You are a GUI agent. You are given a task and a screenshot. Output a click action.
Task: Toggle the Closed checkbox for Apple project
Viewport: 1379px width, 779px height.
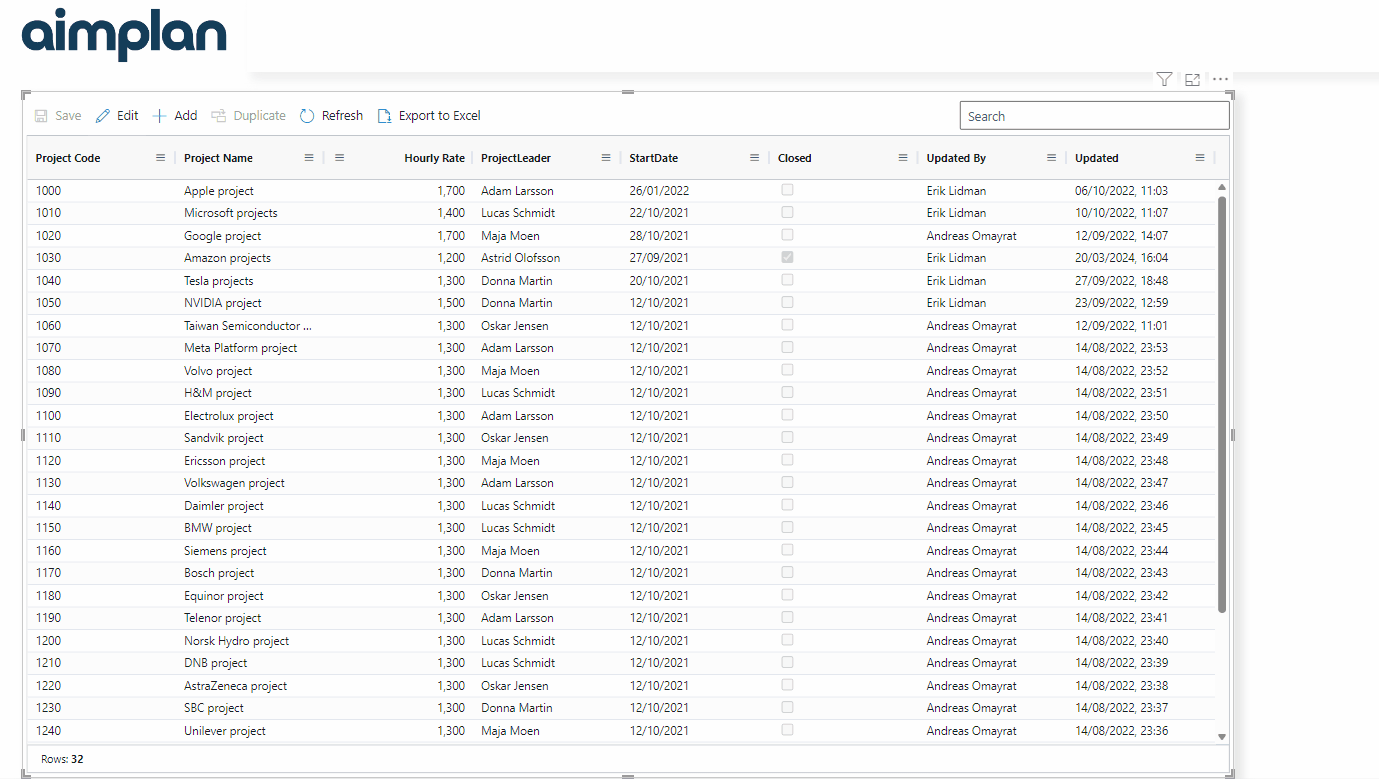point(787,189)
